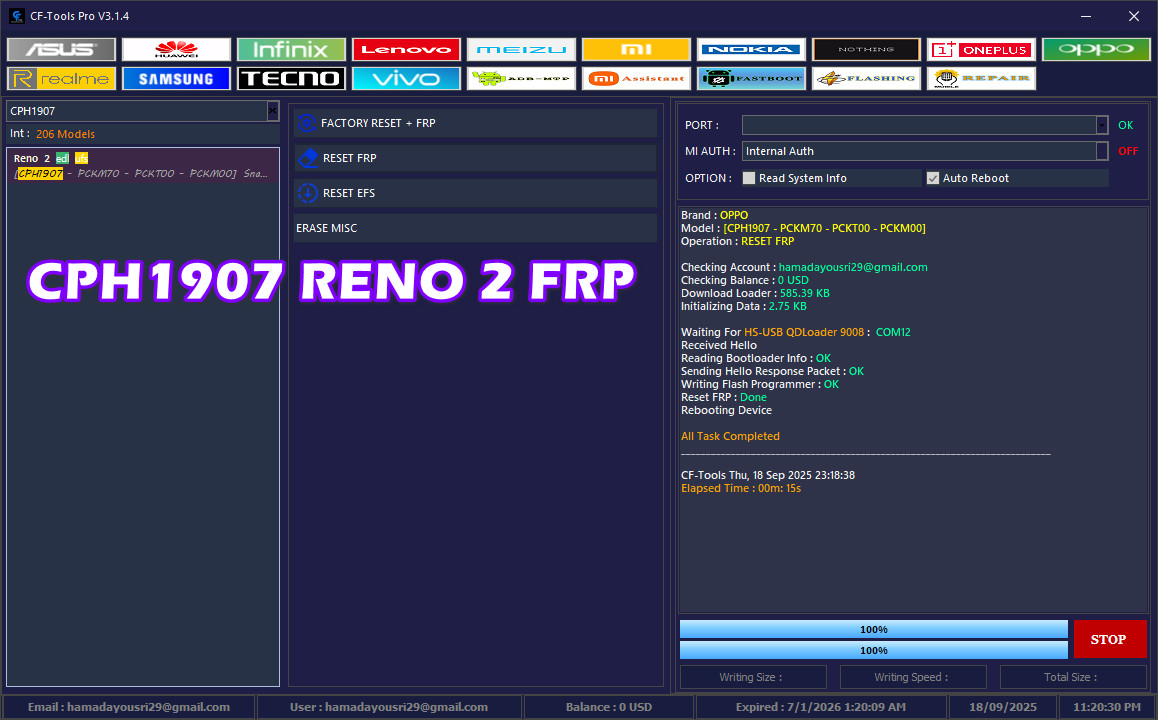Run the Factory Reset + FRP operation

coord(476,123)
